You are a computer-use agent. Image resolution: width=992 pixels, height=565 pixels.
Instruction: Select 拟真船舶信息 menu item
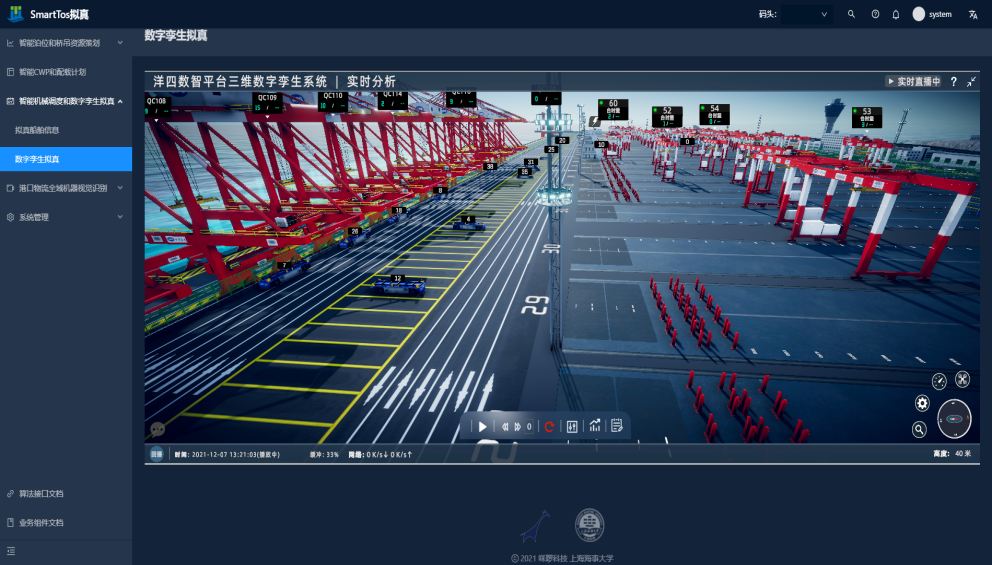point(37,130)
